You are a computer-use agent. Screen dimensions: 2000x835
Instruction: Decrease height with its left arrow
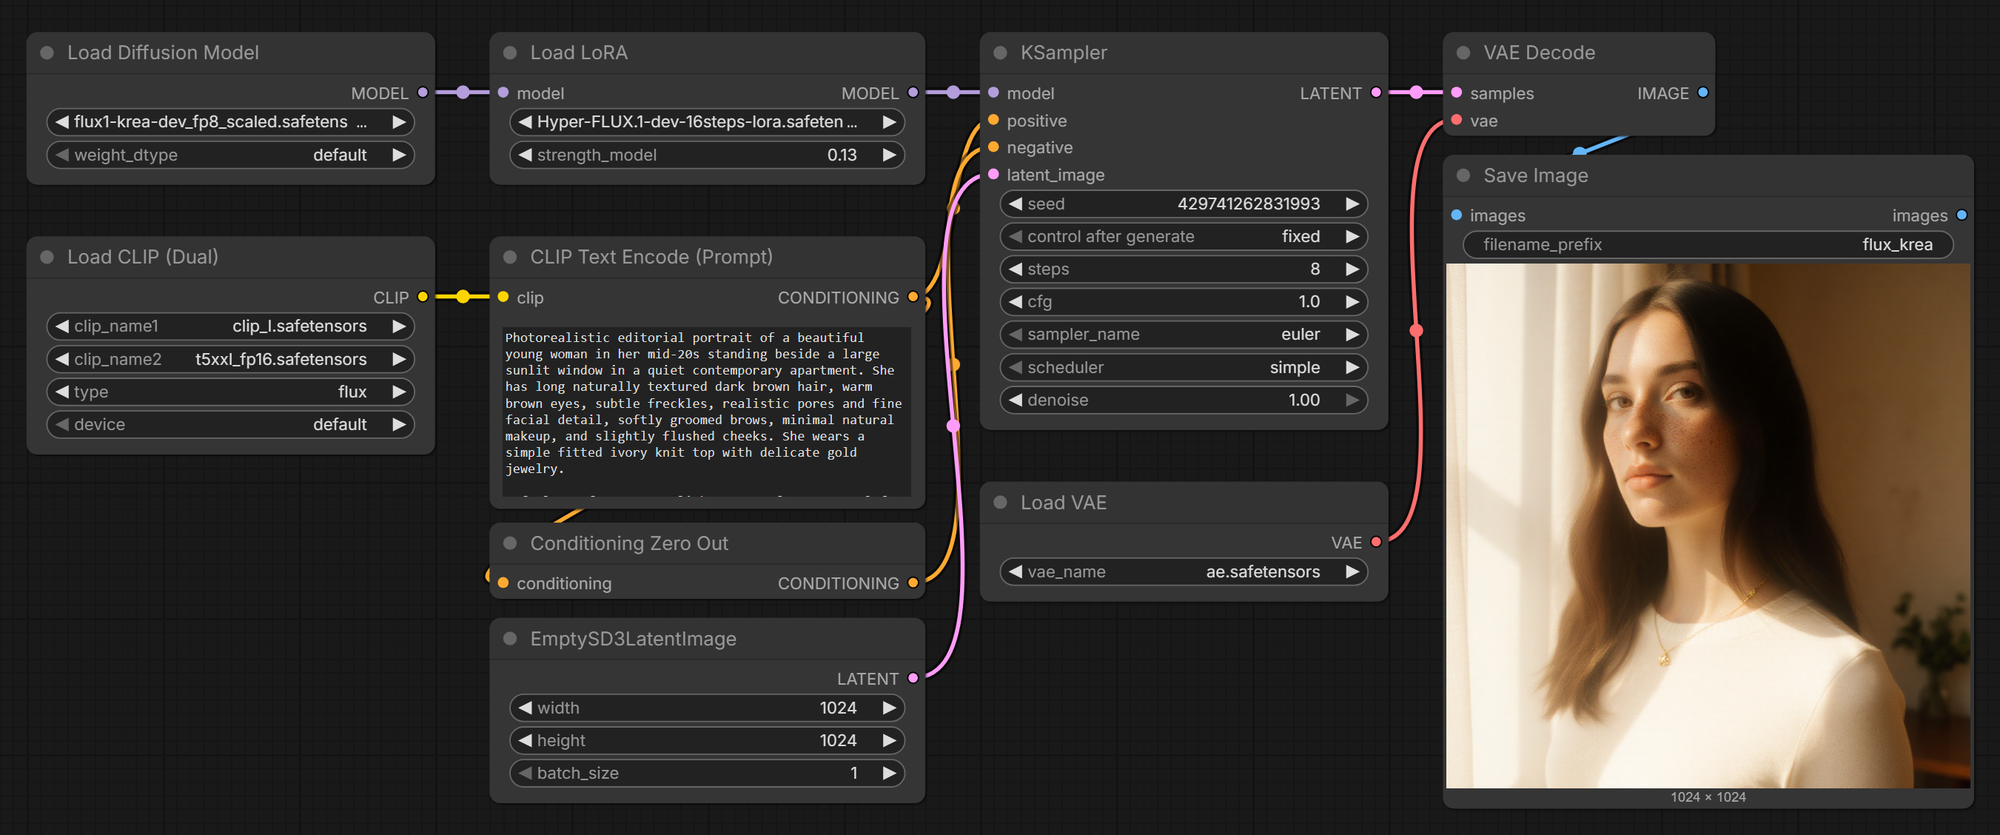525,741
